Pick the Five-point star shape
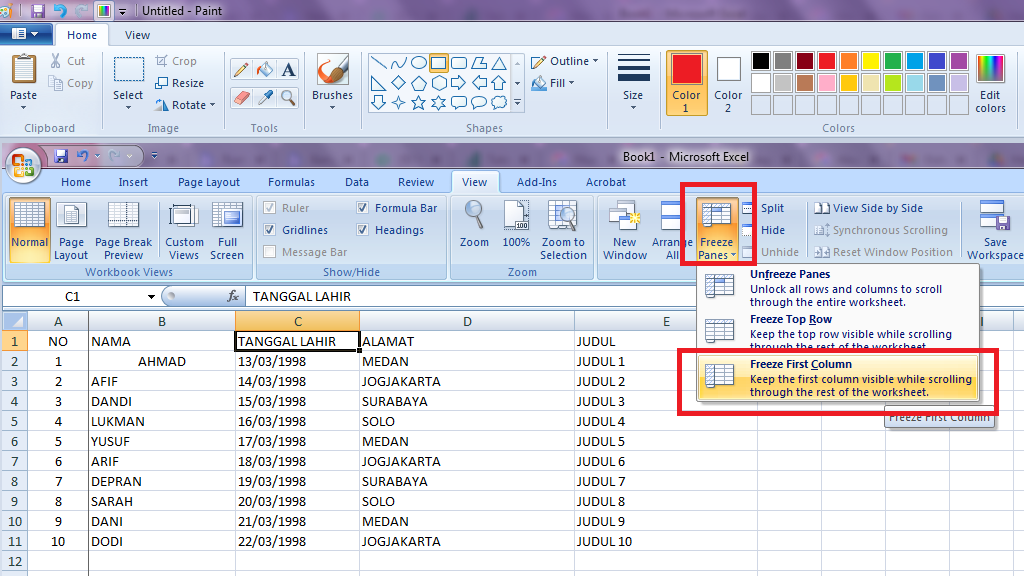Viewport: 1024px width, 576px height. [x=419, y=103]
